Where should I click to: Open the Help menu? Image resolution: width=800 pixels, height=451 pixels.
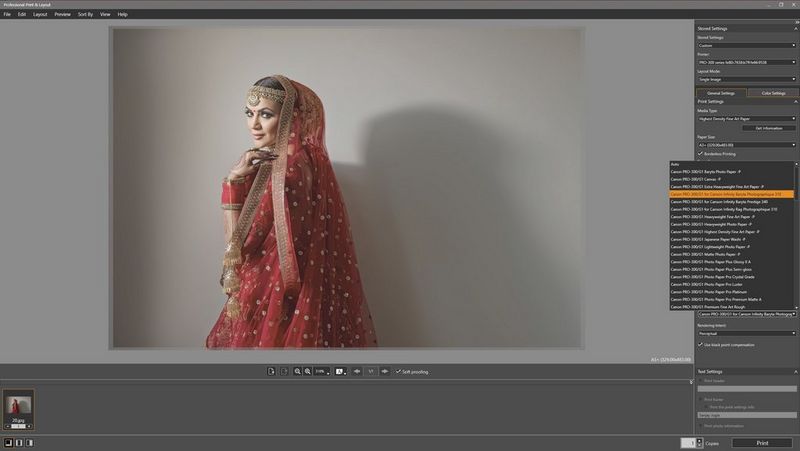click(x=122, y=14)
